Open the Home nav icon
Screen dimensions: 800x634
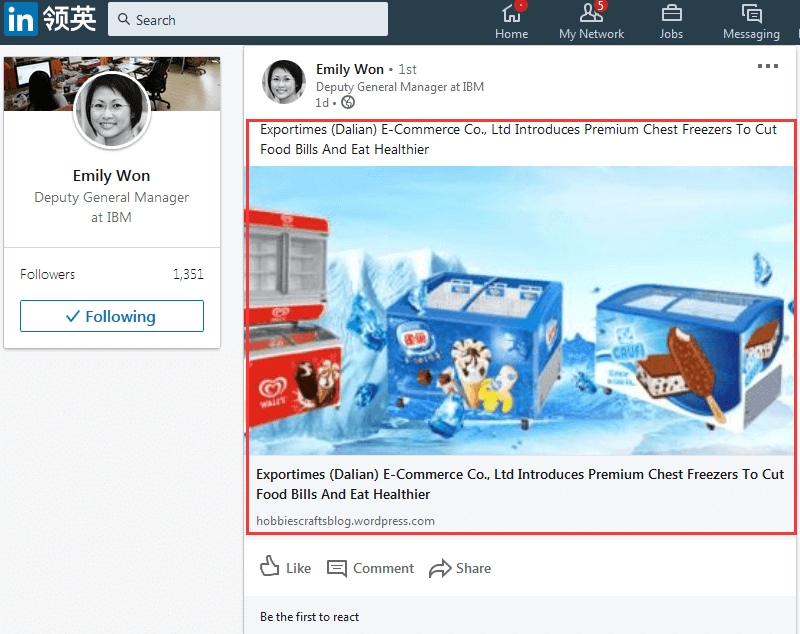tap(511, 14)
